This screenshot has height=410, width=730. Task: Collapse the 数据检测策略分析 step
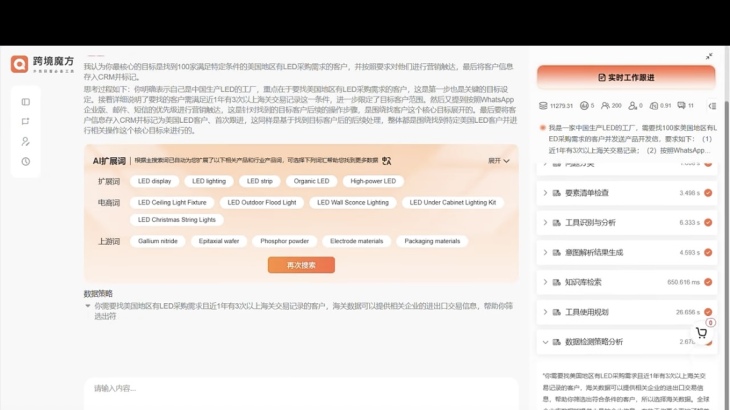[545, 342]
